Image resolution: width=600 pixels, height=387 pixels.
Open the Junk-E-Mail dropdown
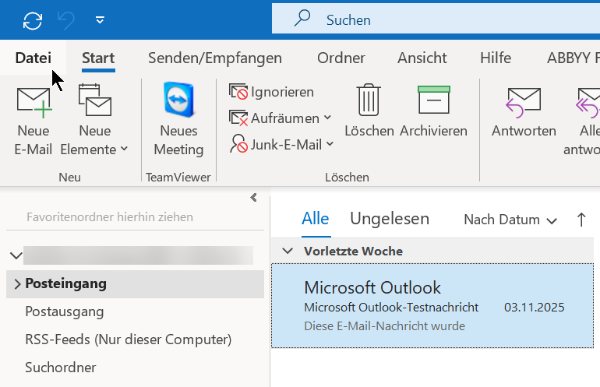click(x=282, y=144)
